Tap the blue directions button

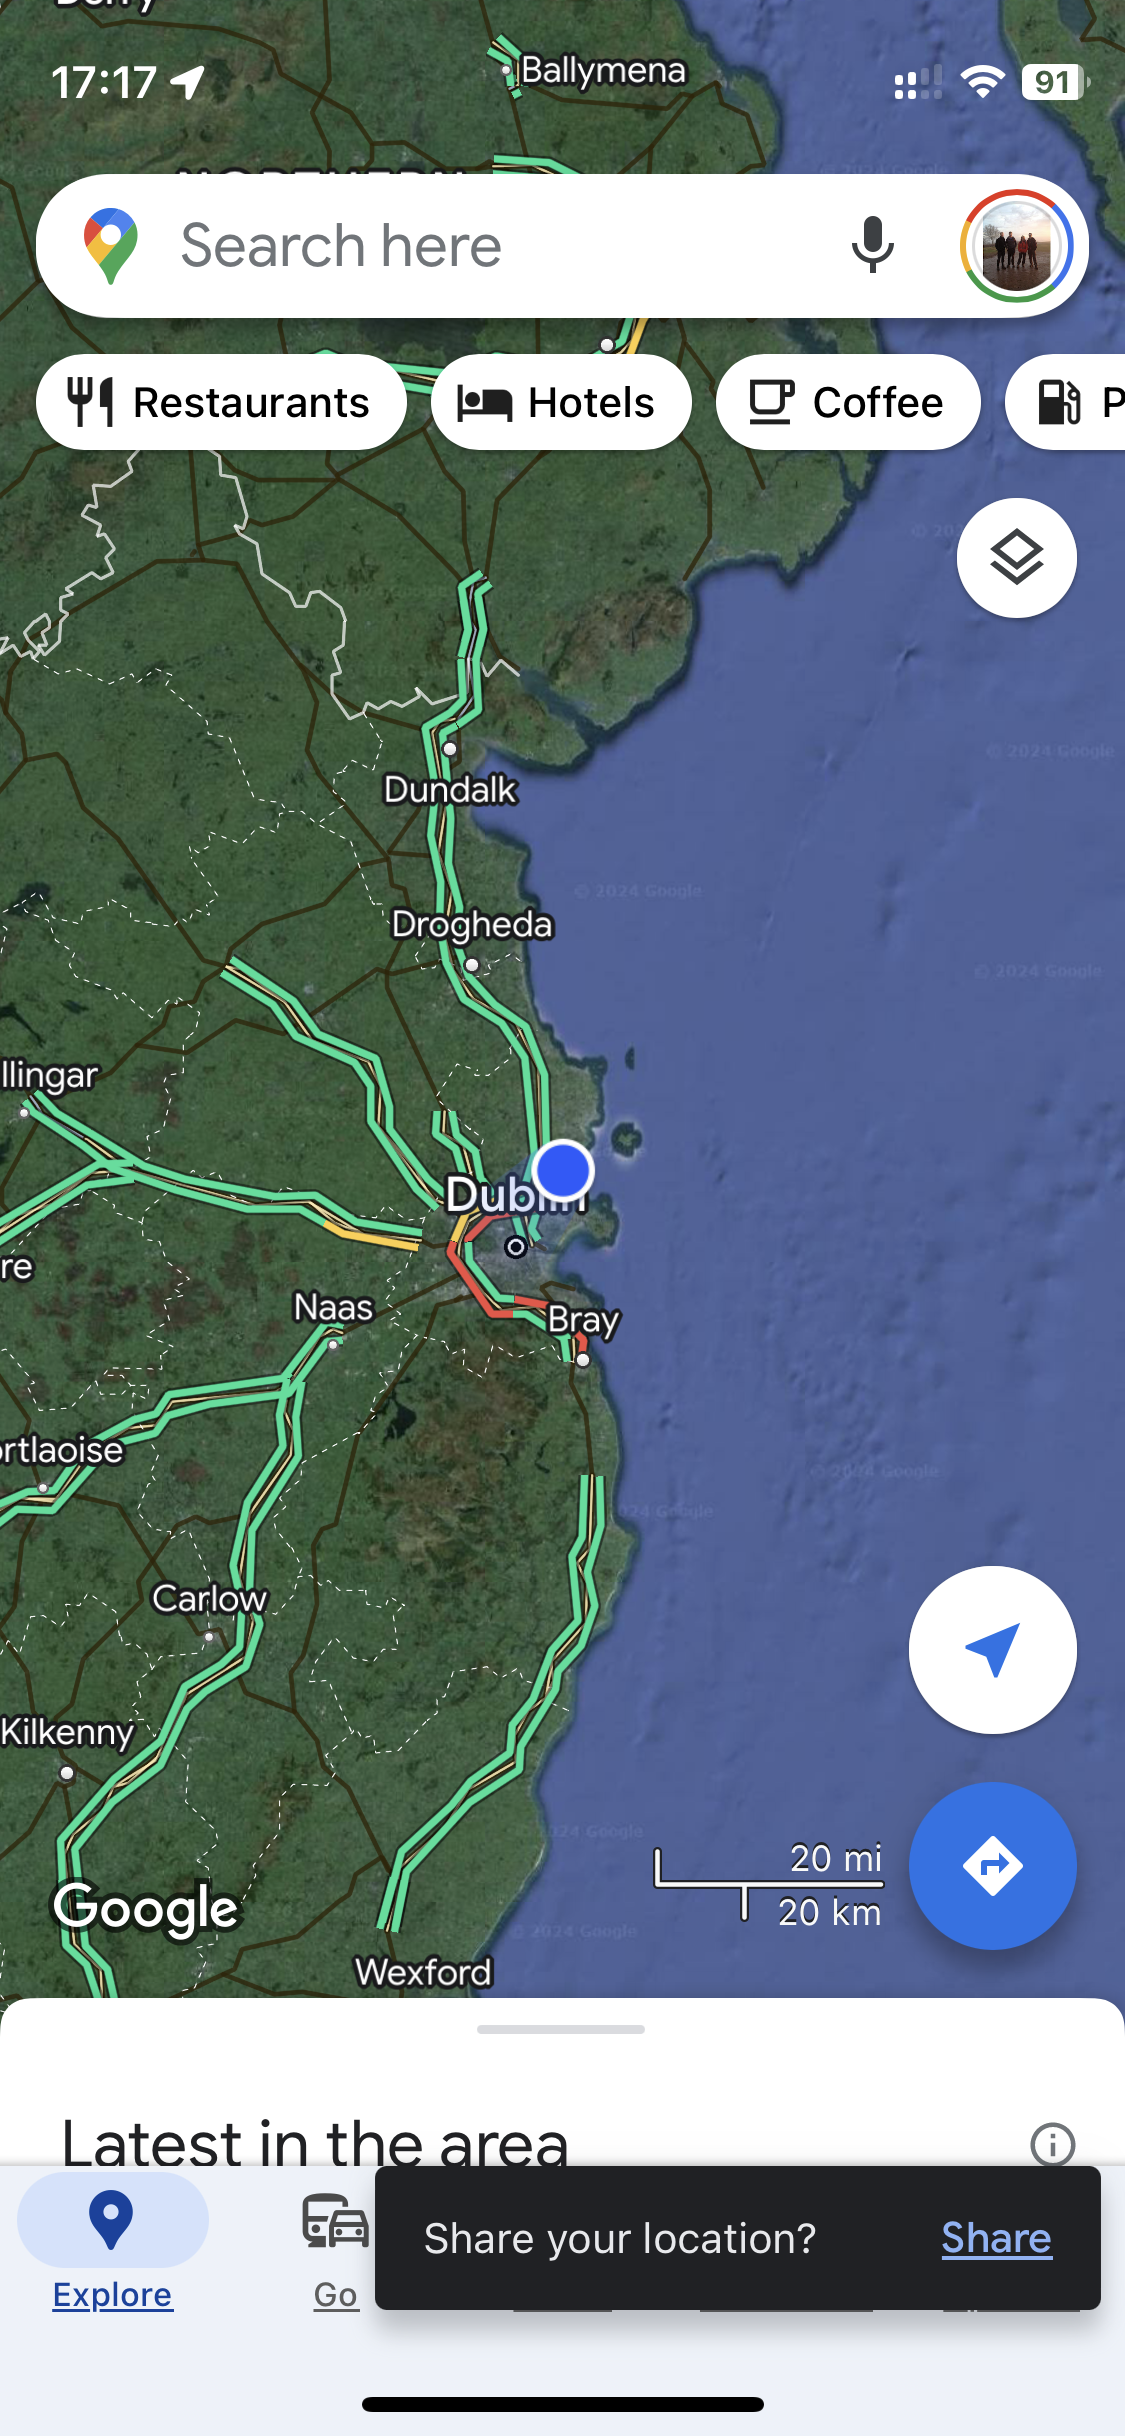coord(992,1866)
